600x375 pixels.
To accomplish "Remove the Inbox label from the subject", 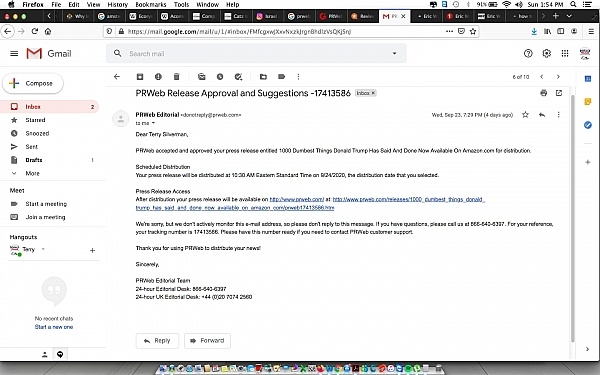I will [373, 93].
